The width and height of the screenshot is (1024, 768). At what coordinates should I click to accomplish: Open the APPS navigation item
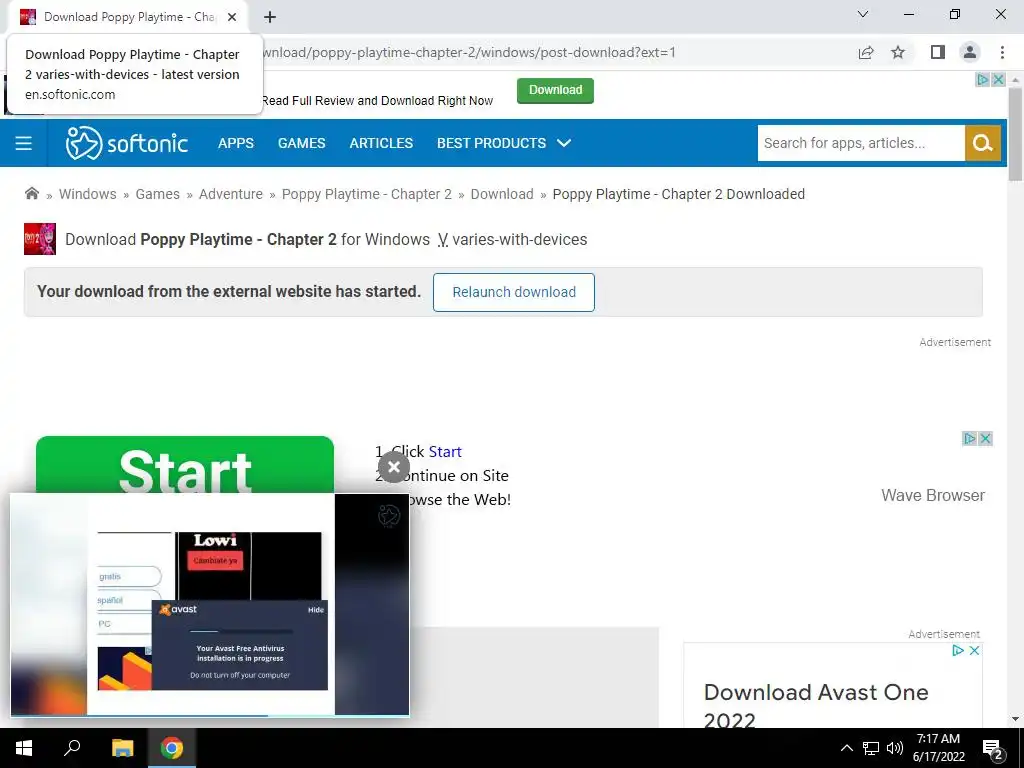click(236, 143)
